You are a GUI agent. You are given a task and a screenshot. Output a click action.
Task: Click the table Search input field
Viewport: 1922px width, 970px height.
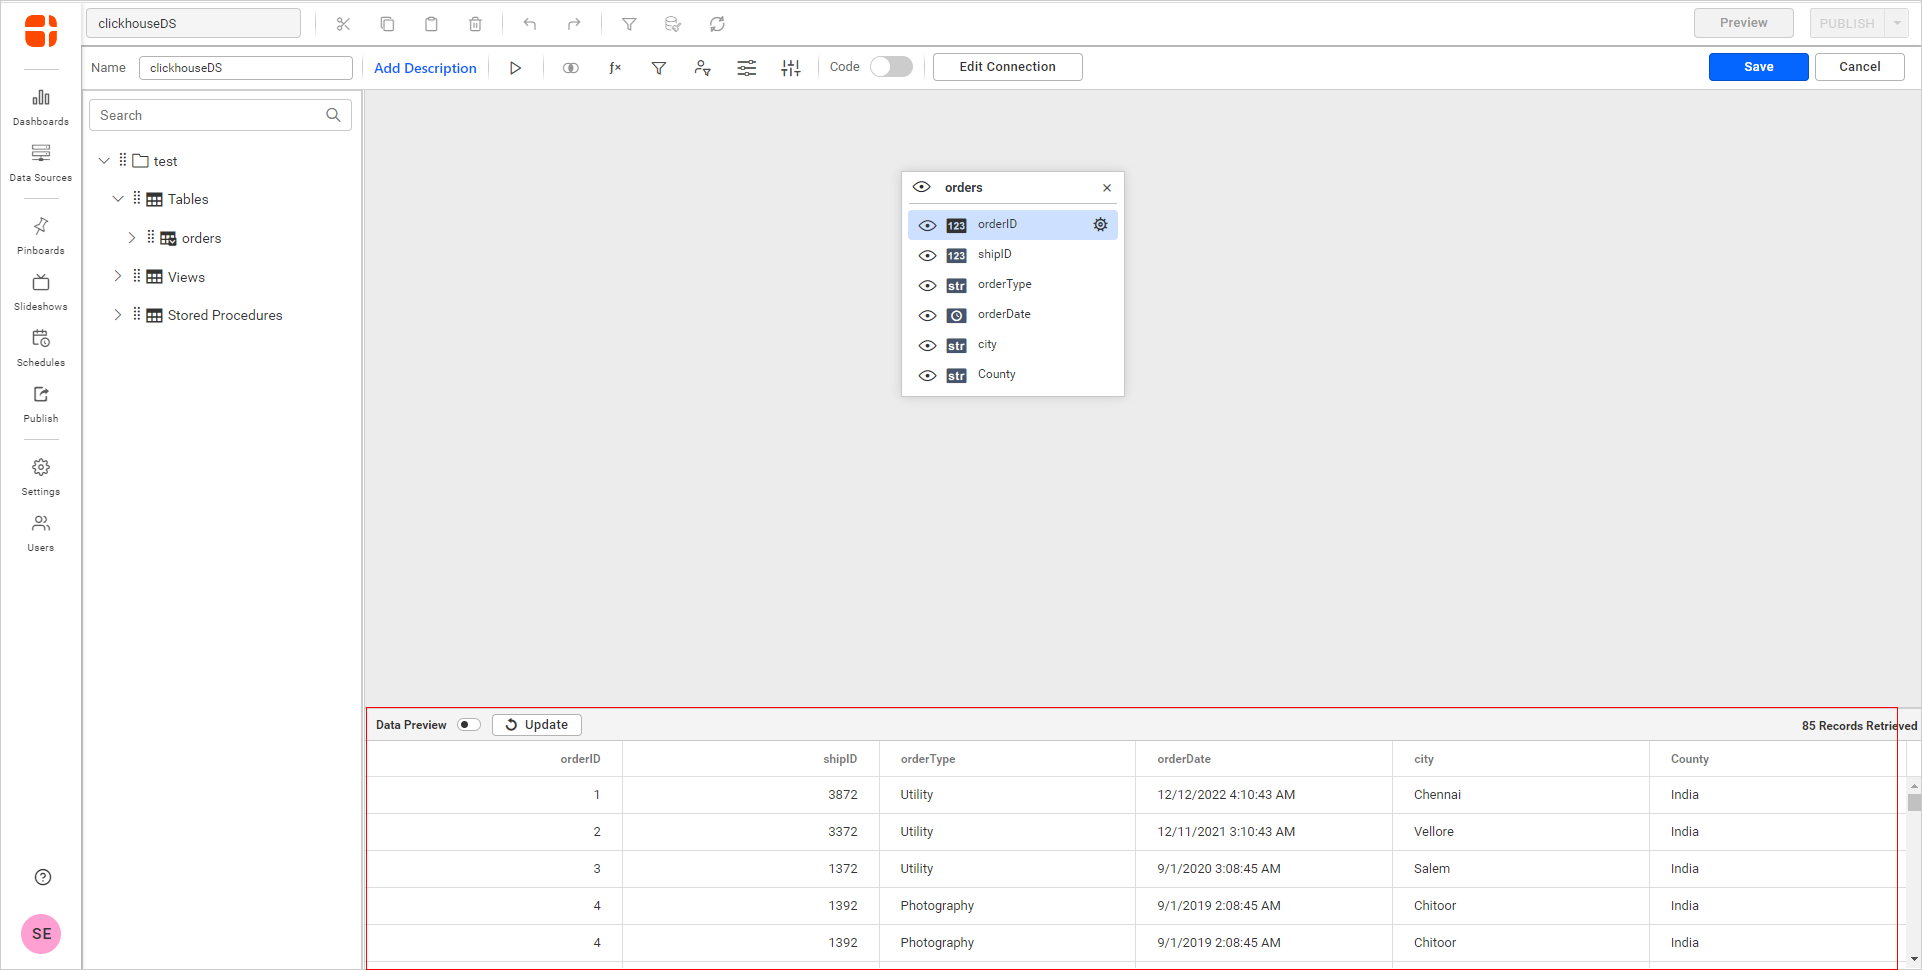pyautogui.click(x=220, y=115)
